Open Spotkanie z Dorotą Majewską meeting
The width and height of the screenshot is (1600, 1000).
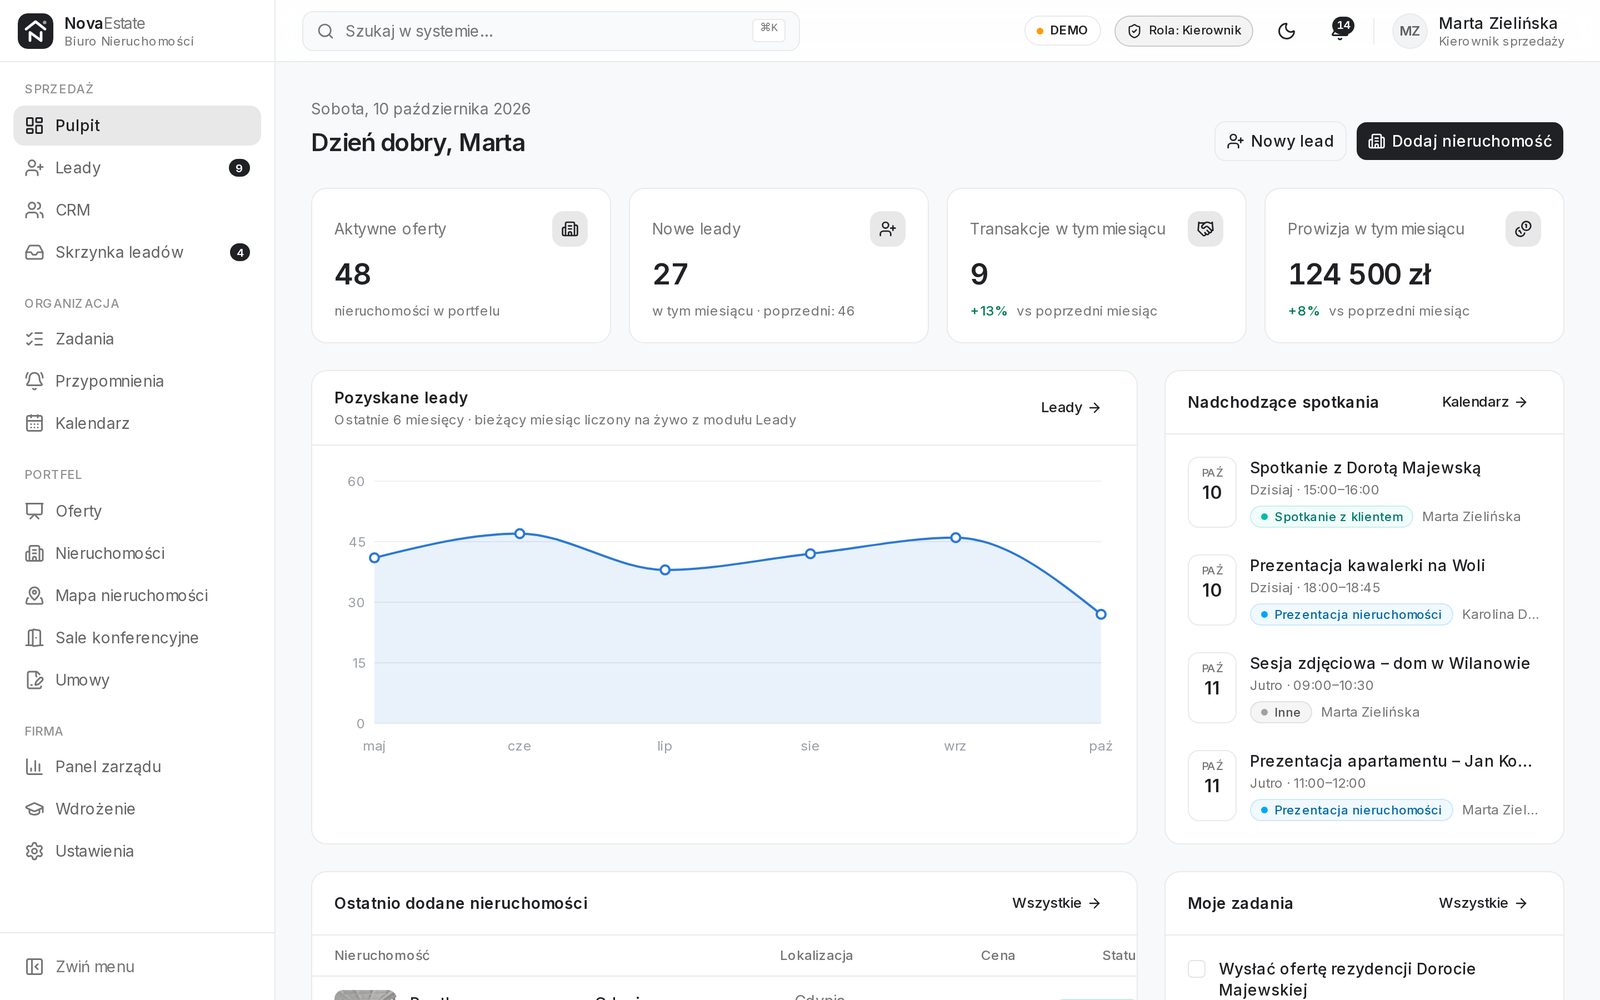[1364, 492]
